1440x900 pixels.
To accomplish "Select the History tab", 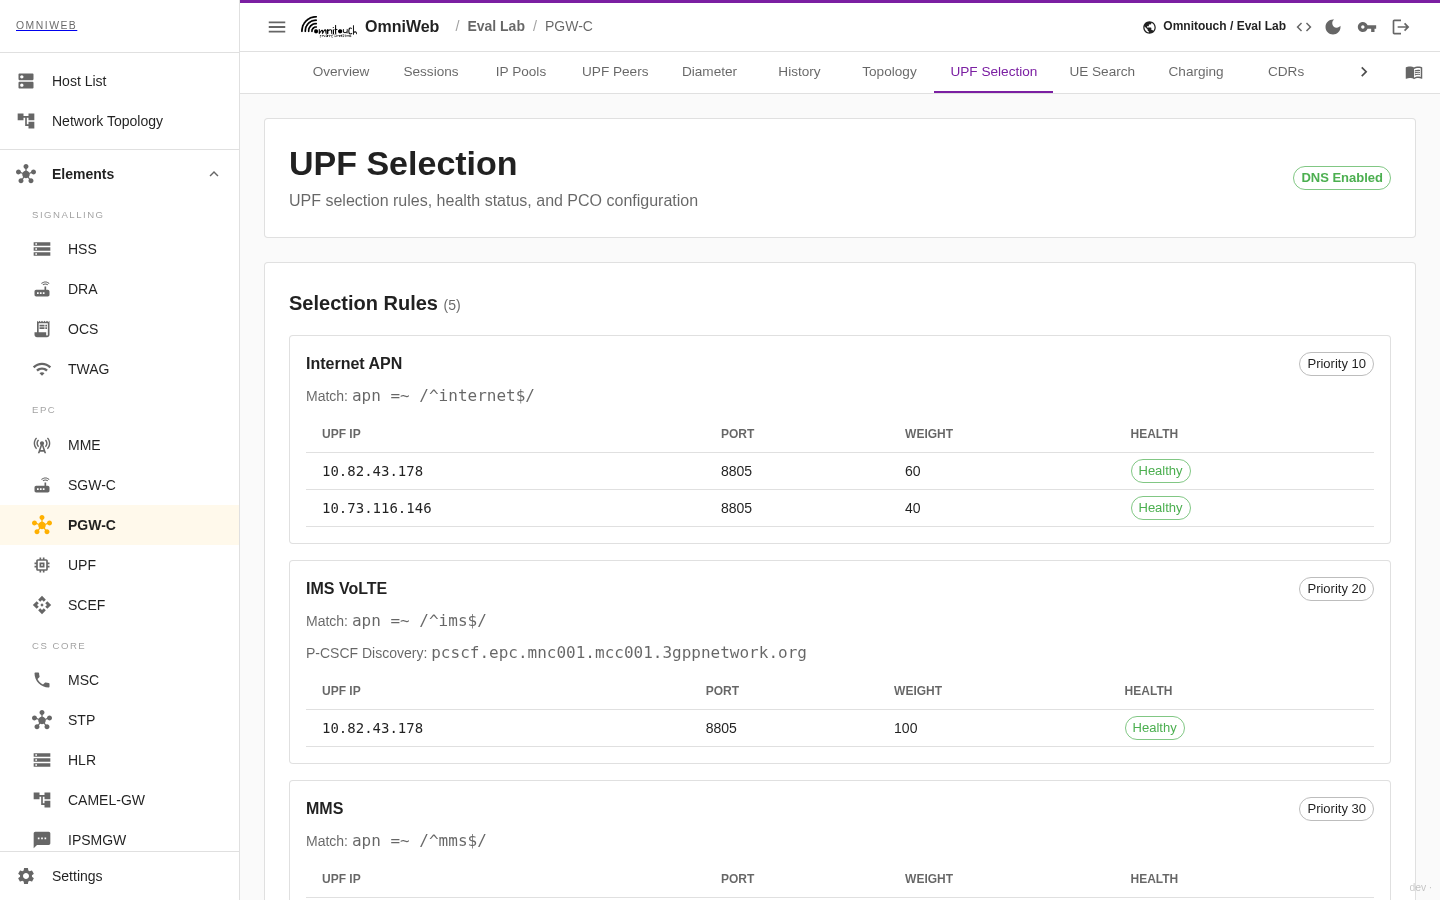I will [x=799, y=72].
